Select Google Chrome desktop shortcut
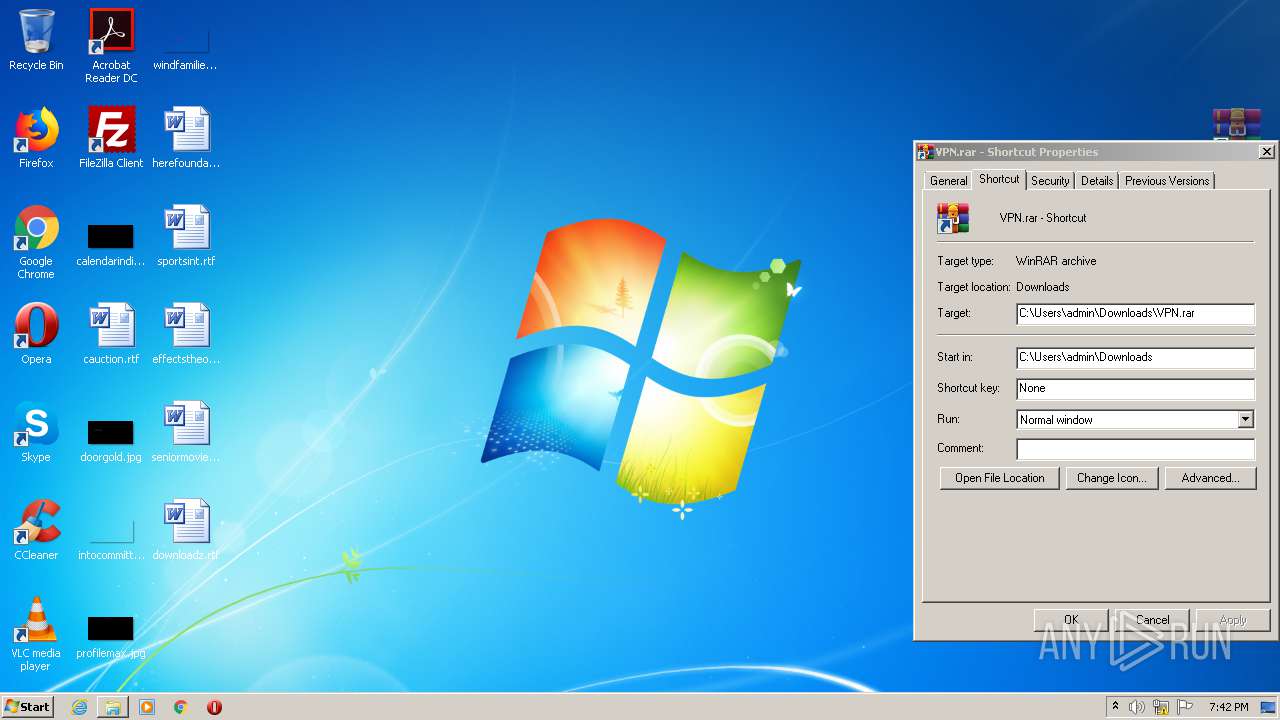This screenshot has width=1280, height=720. click(x=36, y=242)
